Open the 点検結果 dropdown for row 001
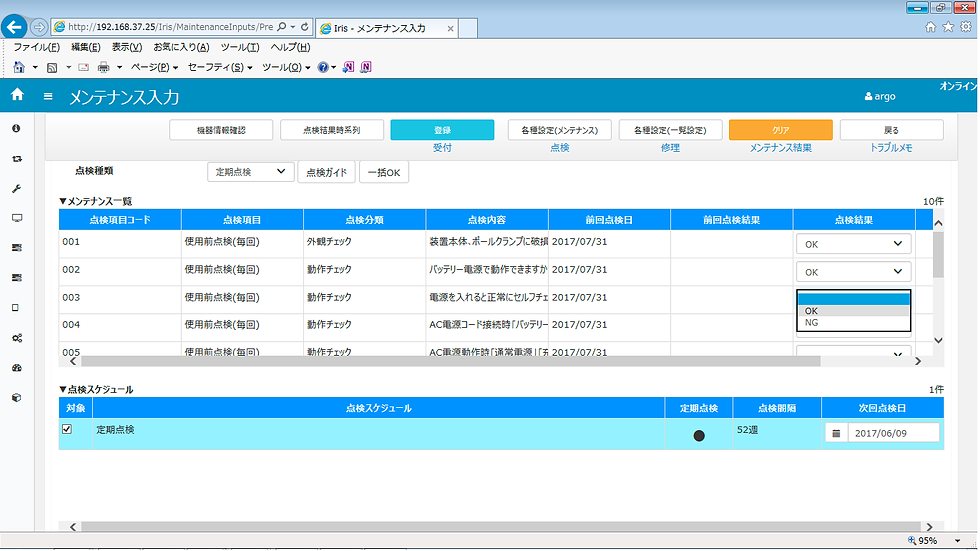 click(853, 244)
